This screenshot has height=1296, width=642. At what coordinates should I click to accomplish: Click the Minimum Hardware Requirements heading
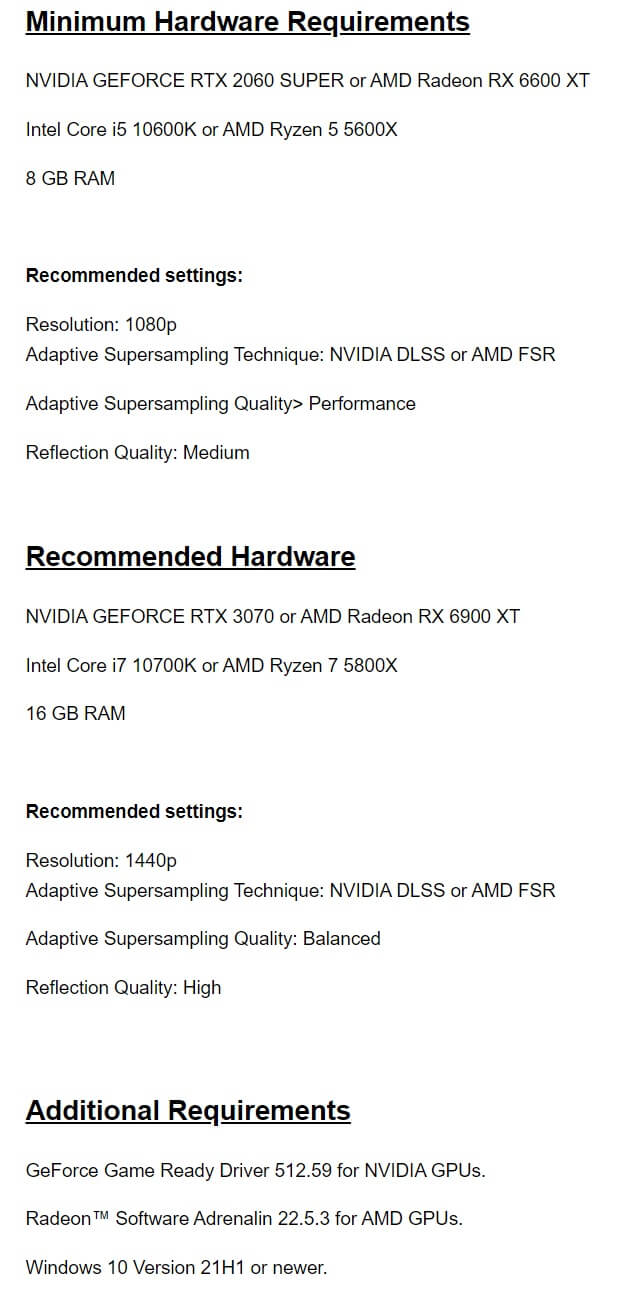tap(247, 21)
